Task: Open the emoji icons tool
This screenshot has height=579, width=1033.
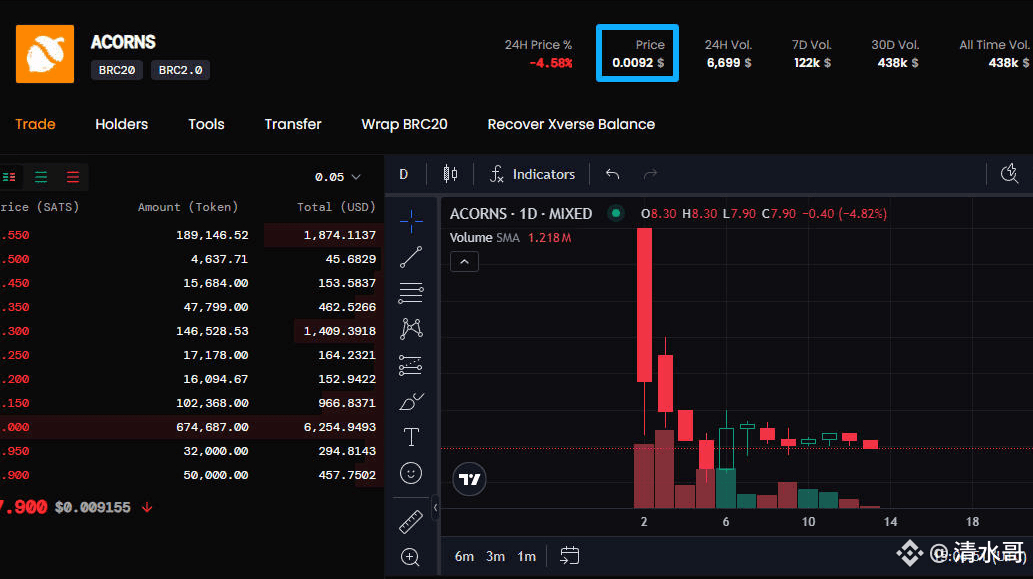Action: 411,473
